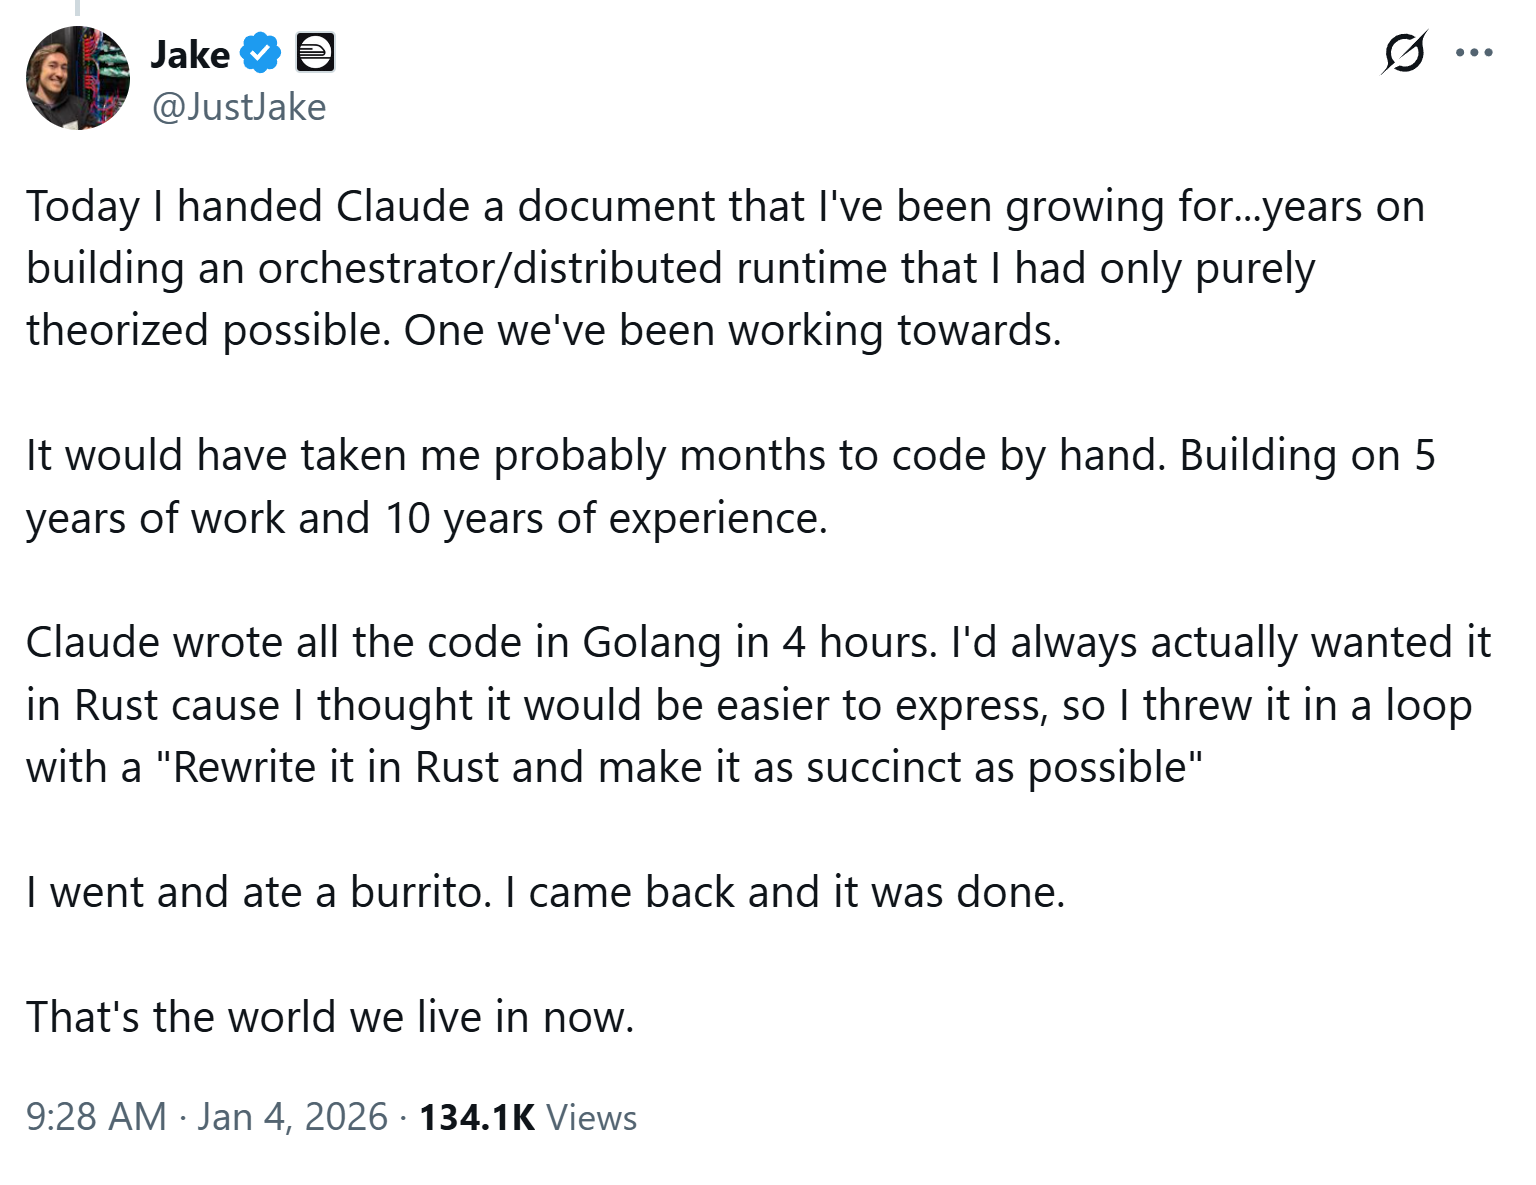The width and height of the screenshot is (1536, 1185).
Task: Click the words '10 years of experience'
Action: click(x=606, y=518)
